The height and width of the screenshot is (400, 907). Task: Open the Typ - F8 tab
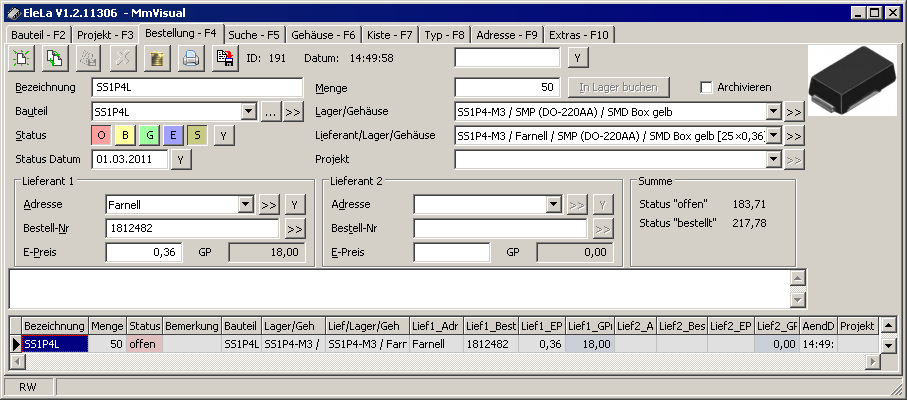(444, 35)
